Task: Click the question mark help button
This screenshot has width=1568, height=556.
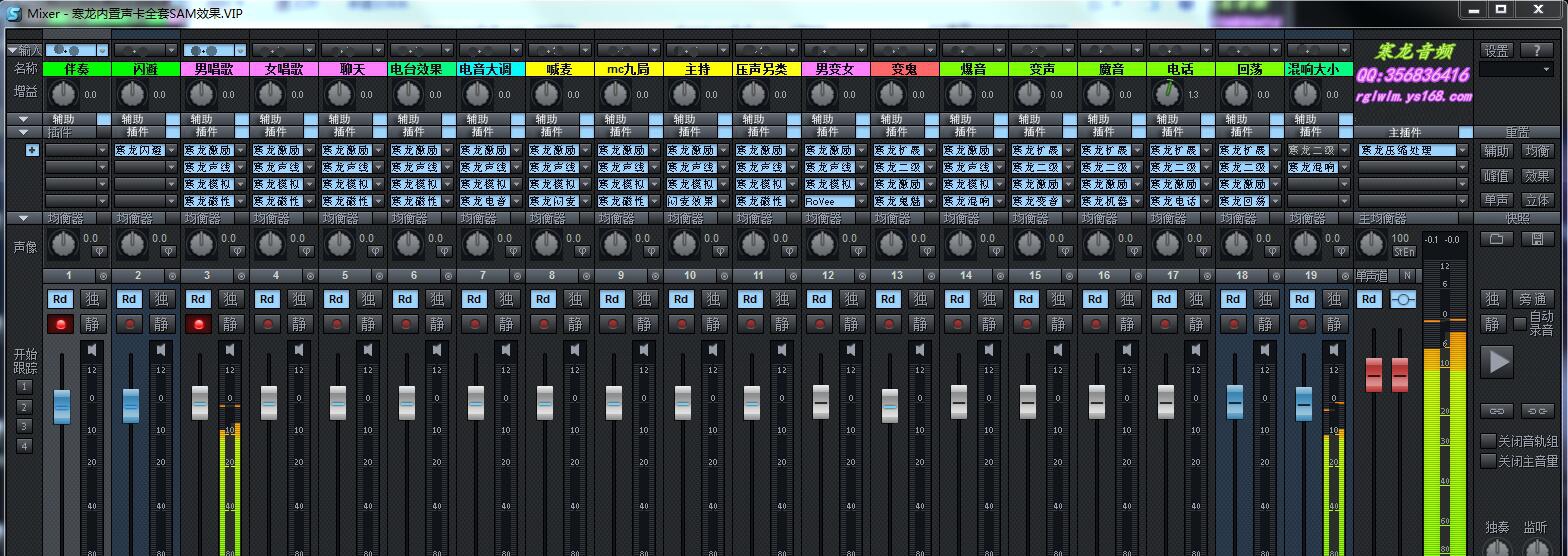Action: coord(1537,50)
